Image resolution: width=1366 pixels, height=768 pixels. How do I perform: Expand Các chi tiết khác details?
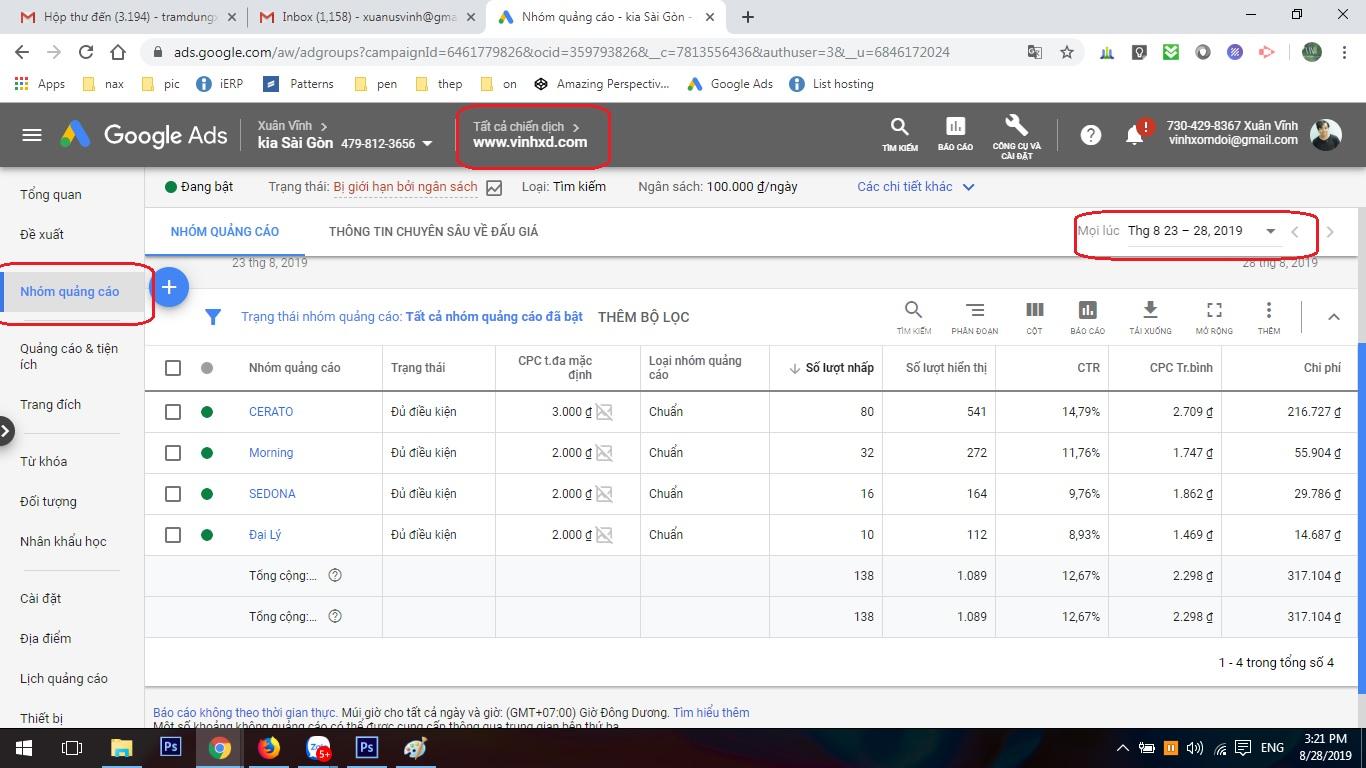(915, 187)
